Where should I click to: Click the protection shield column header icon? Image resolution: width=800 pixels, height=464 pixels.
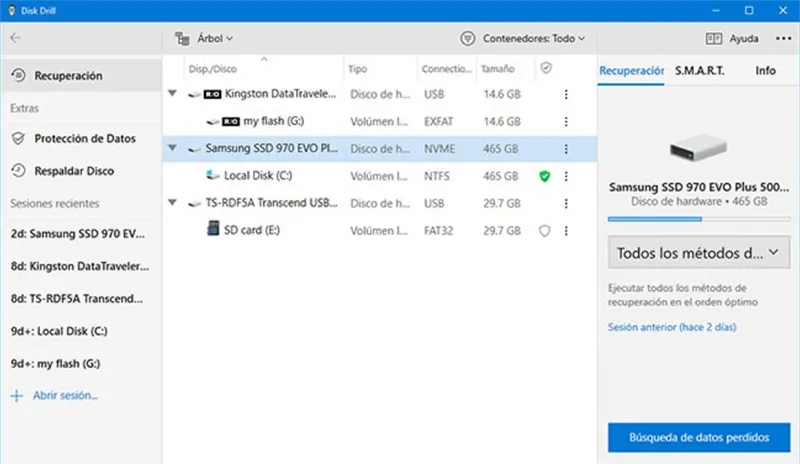(x=546, y=68)
